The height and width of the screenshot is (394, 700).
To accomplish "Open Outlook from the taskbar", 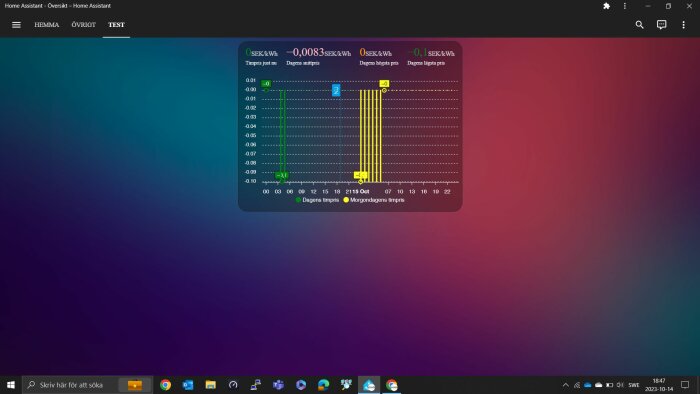I will [188, 385].
